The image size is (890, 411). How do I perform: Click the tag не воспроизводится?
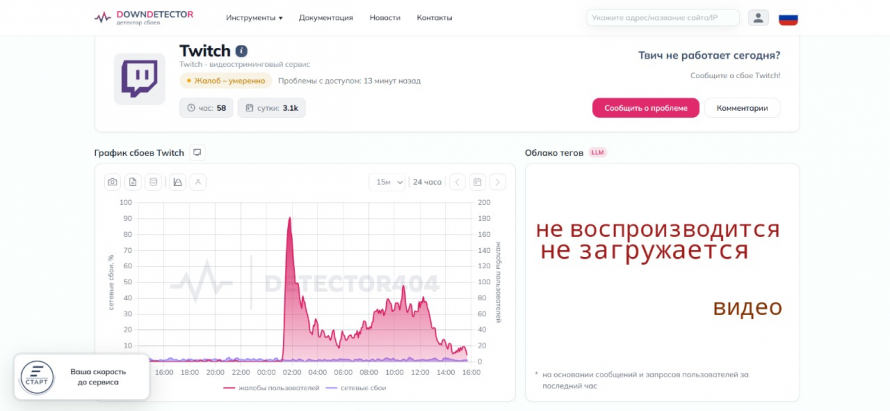(x=658, y=229)
